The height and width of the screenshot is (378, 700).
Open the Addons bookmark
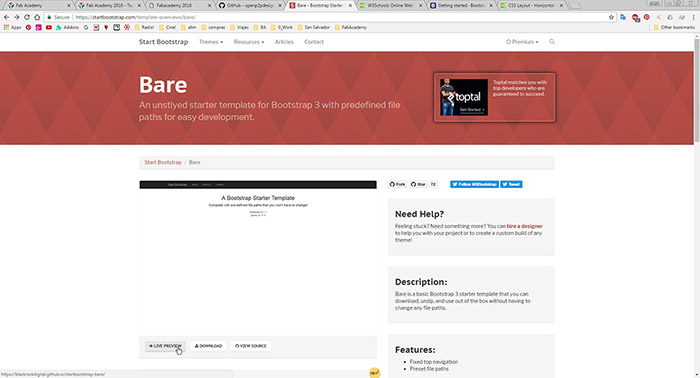(x=67, y=27)
